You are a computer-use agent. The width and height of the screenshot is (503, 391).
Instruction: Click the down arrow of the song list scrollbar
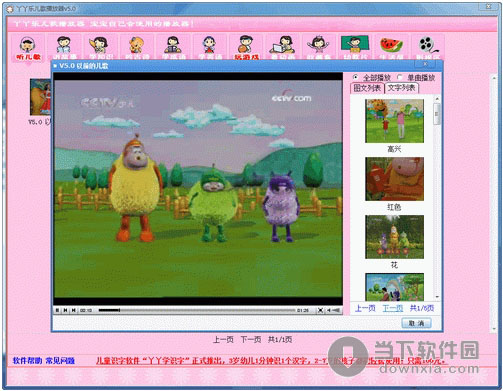[x=437, y=297]
